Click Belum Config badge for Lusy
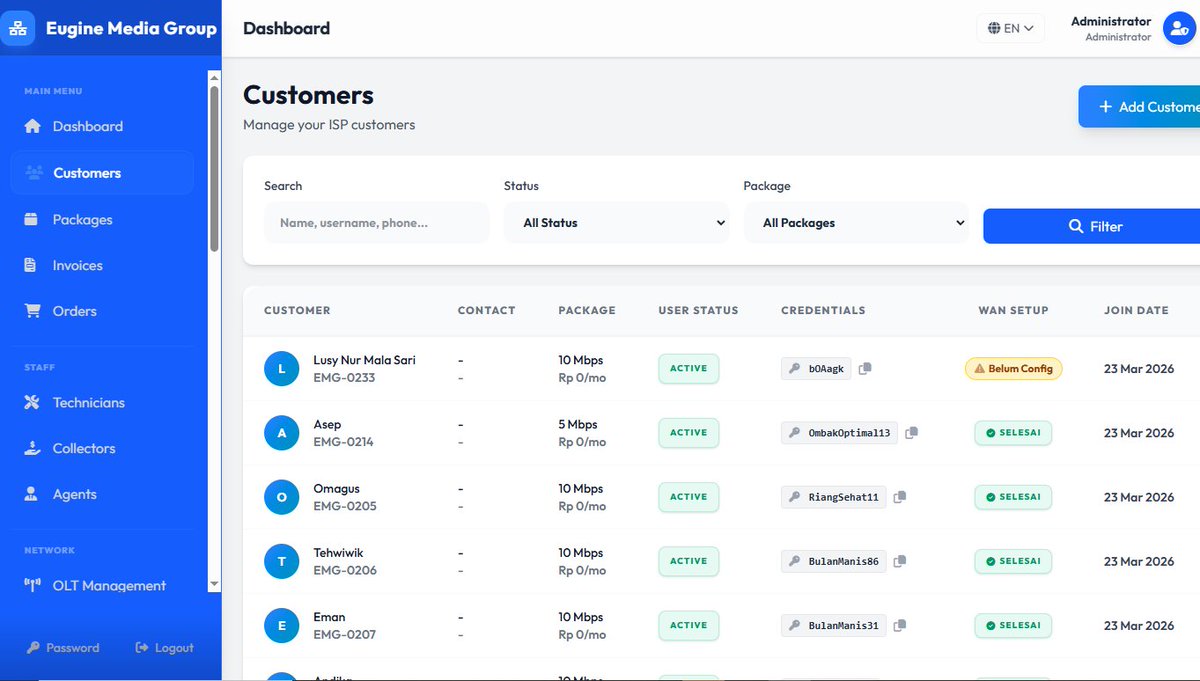This screenshot has height=681, width=1200. [x=1013, y=369]
